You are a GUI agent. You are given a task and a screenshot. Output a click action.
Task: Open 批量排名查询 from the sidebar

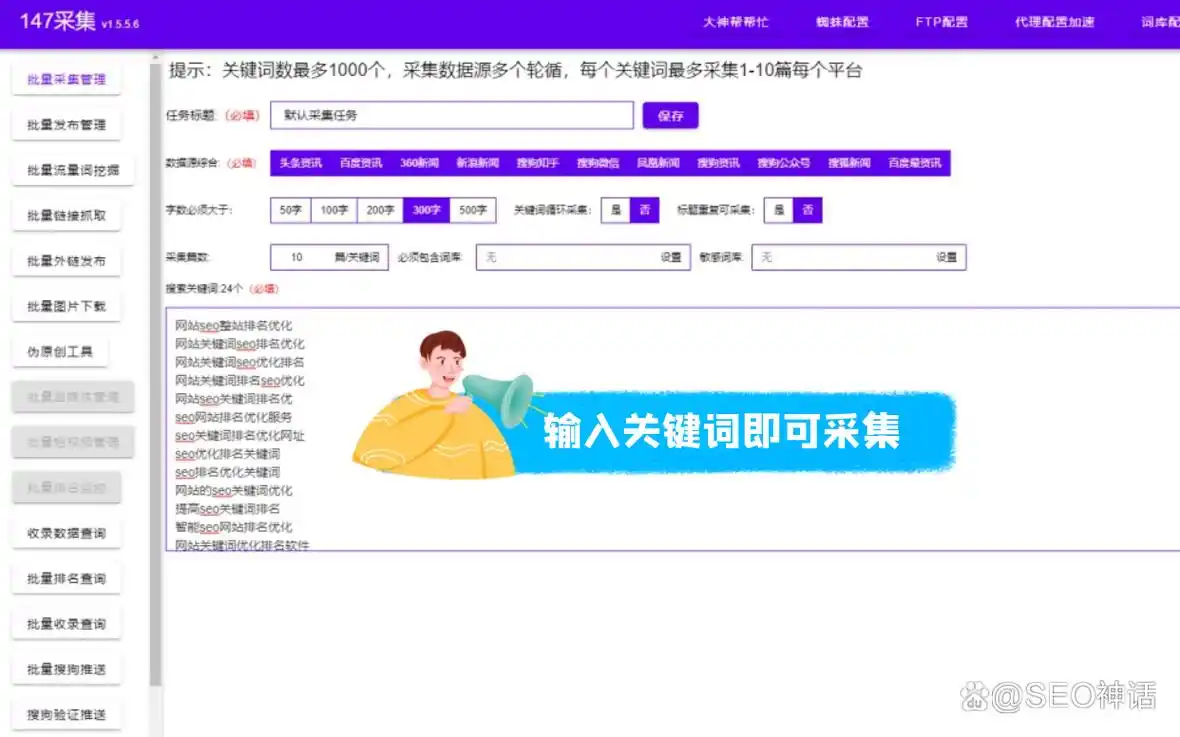pos(66,578)
